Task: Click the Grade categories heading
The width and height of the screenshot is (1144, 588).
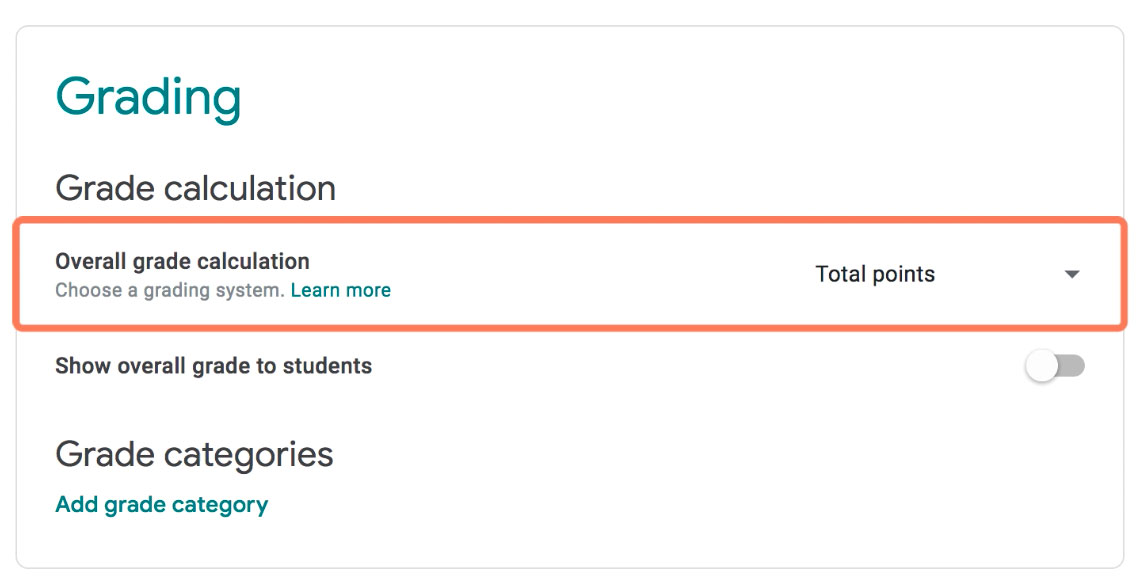Action: 196,454
